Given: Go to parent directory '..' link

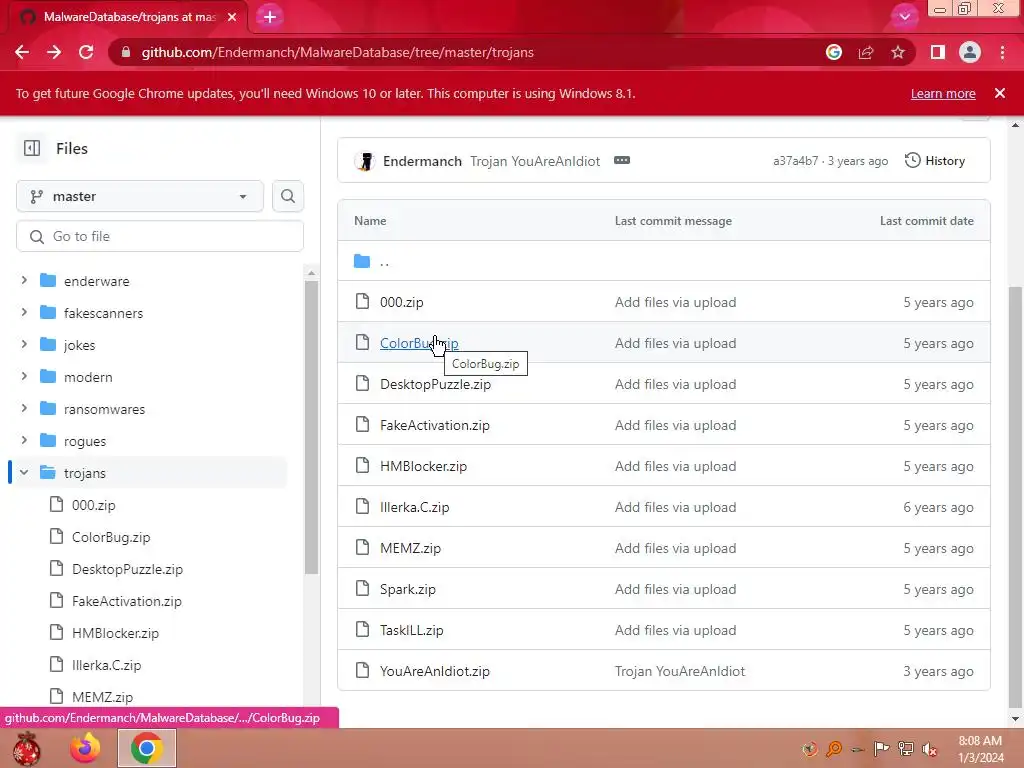Looking at the screenshot, I should (x=385, y=262).
